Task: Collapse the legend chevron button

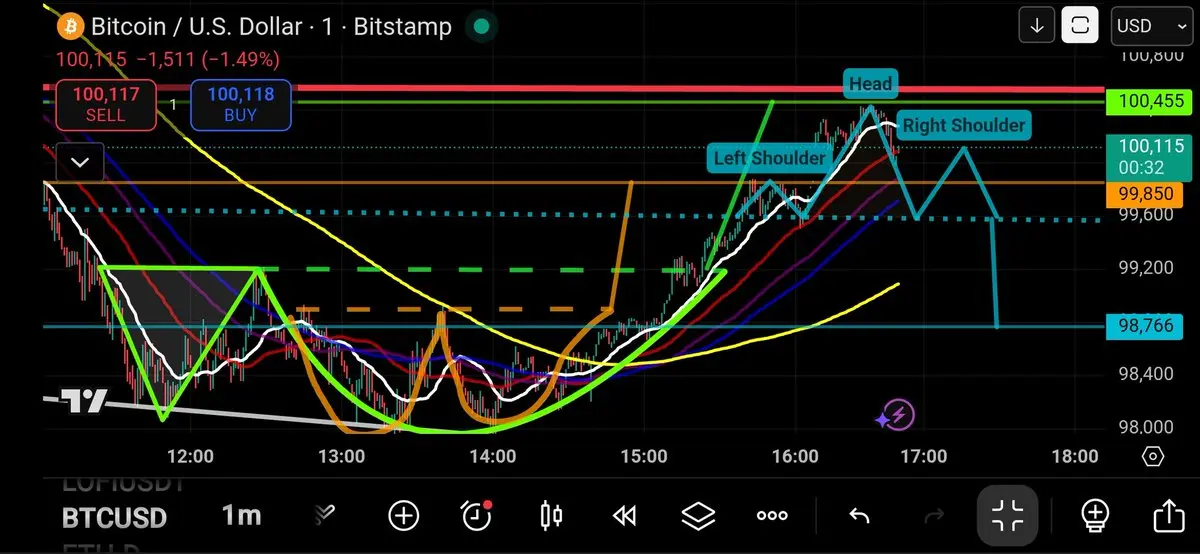Action: pos(80,162)
